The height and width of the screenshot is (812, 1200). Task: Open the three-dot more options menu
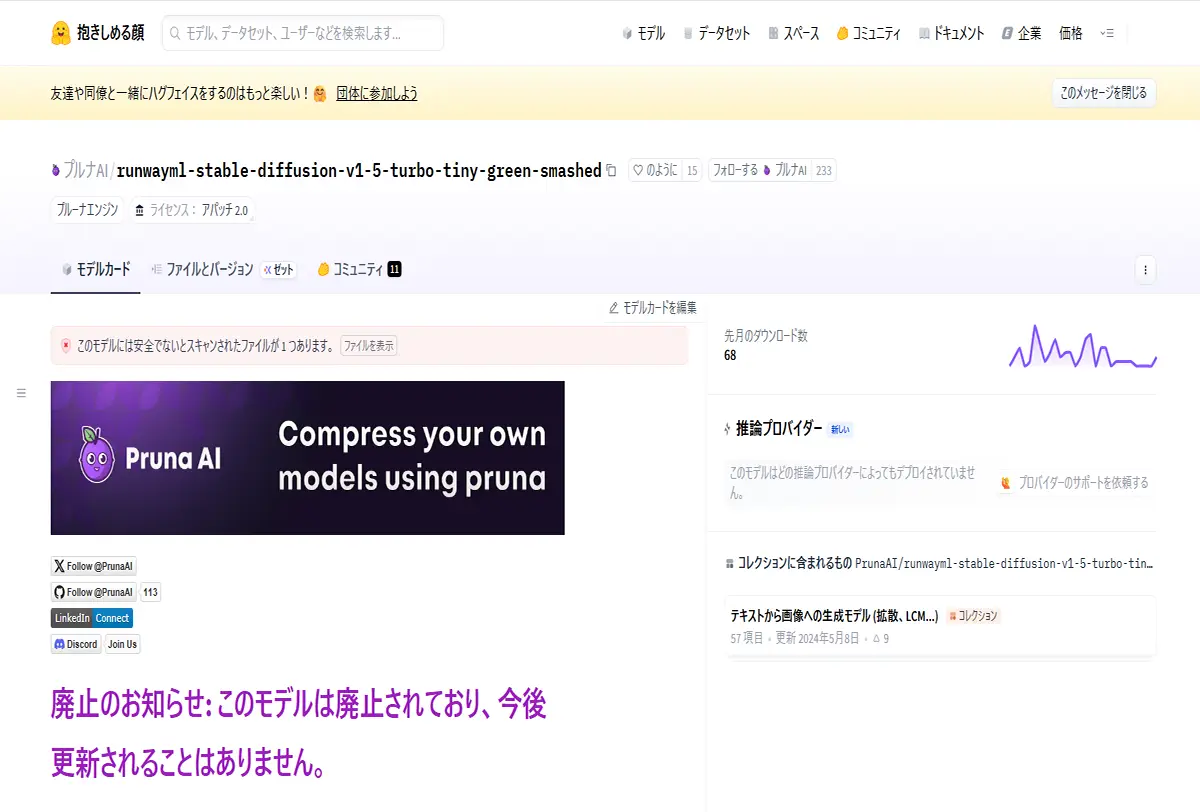[1146, 269]
